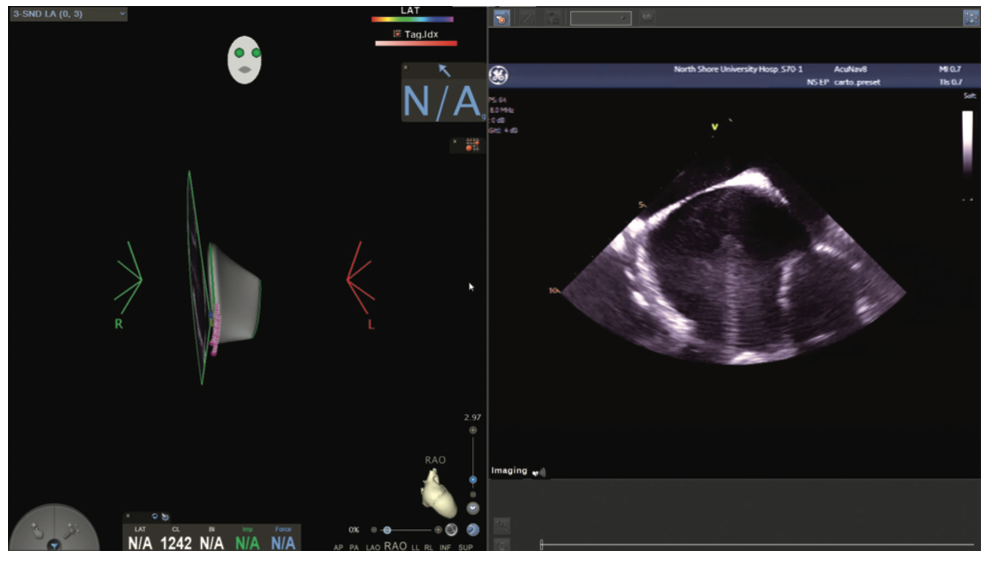The width and height of the screenshot is (992, 562).
Task: Click the force direction arrow icon
Action: (444, 70)
